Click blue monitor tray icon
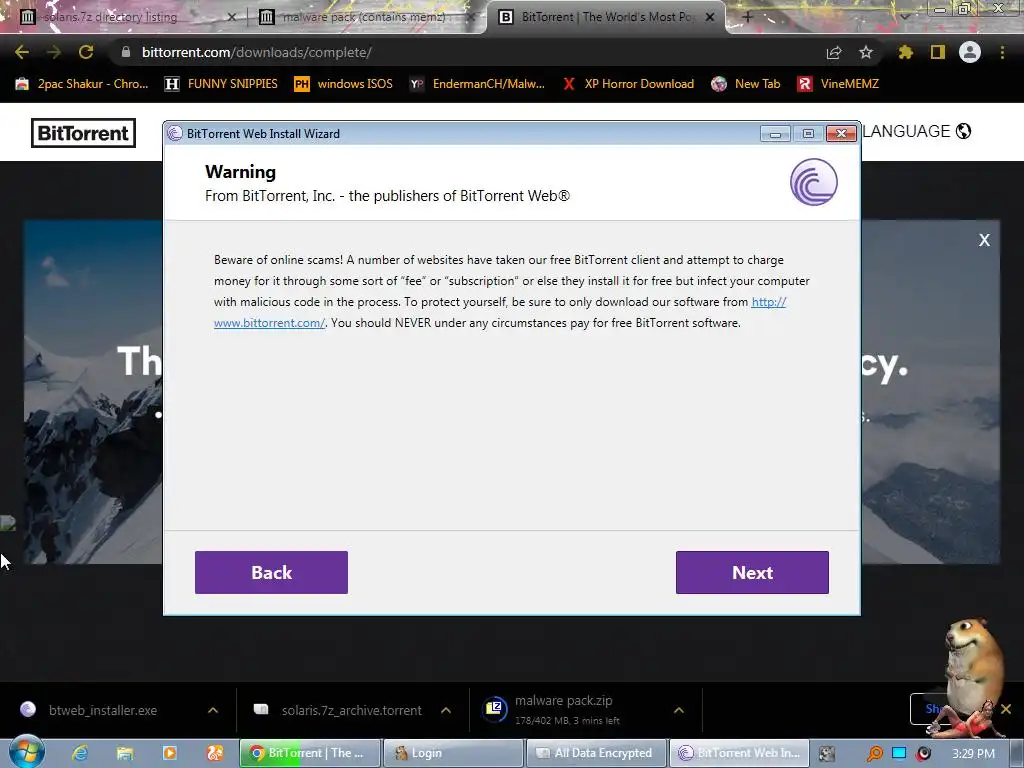 coord(899,753)
